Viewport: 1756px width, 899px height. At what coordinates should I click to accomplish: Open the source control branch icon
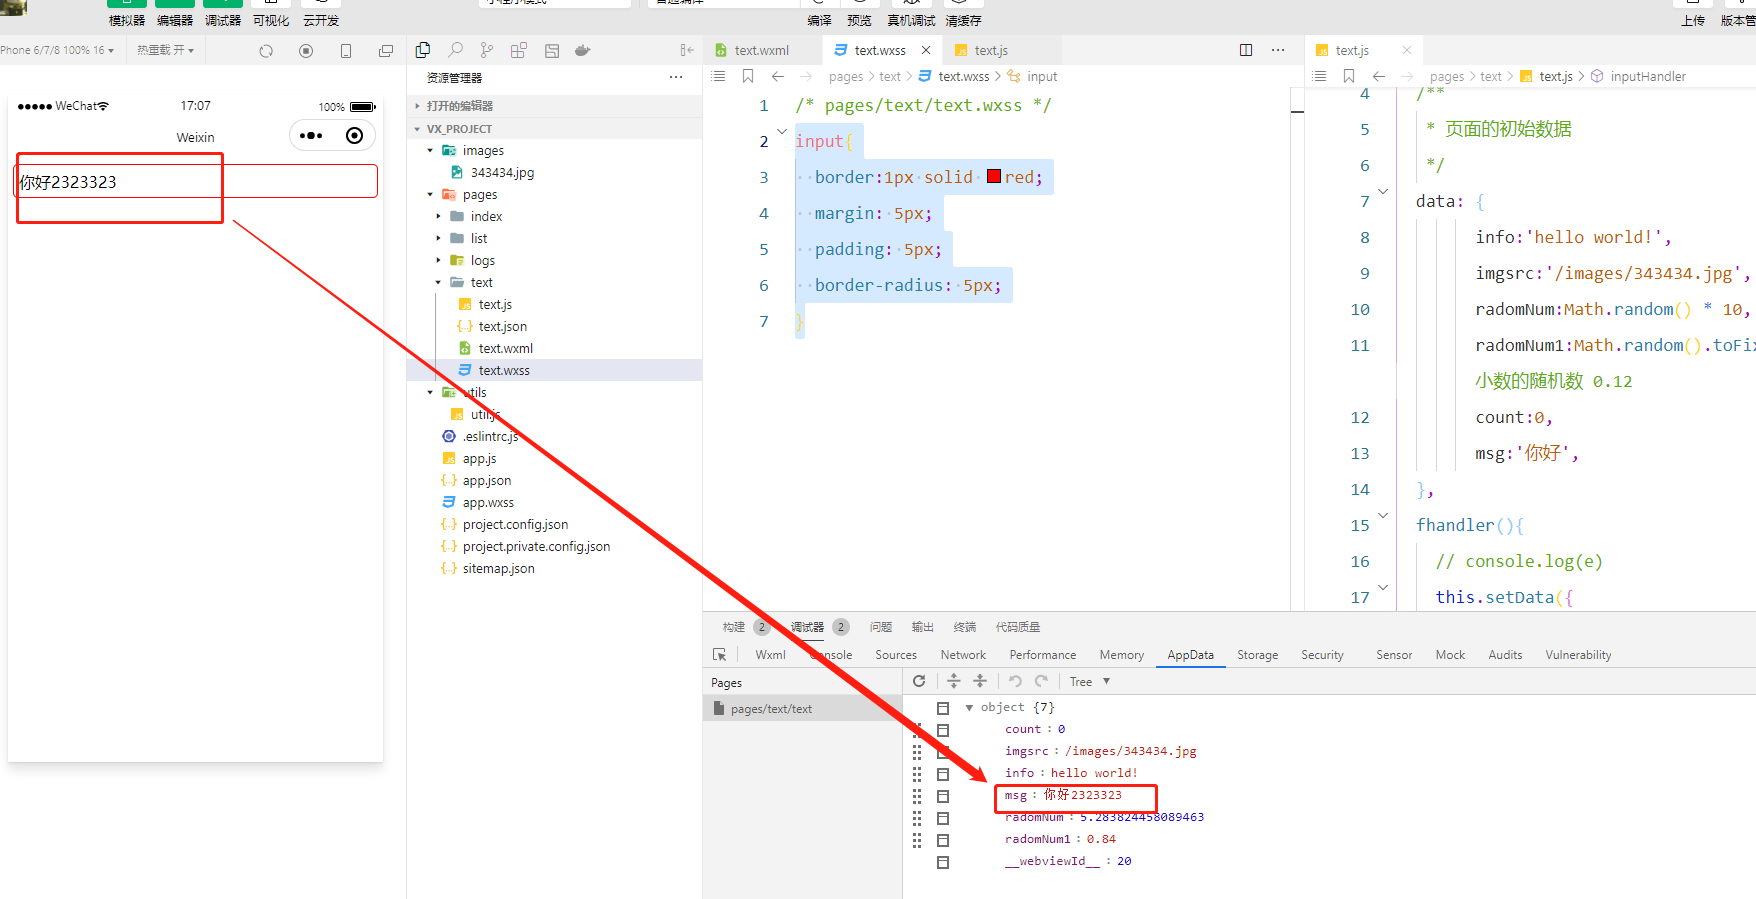pos(487,50)
